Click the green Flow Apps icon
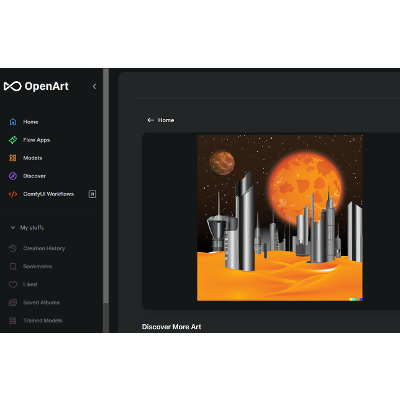Viewport: 400px width, 400px height. (x=13, y=140)
